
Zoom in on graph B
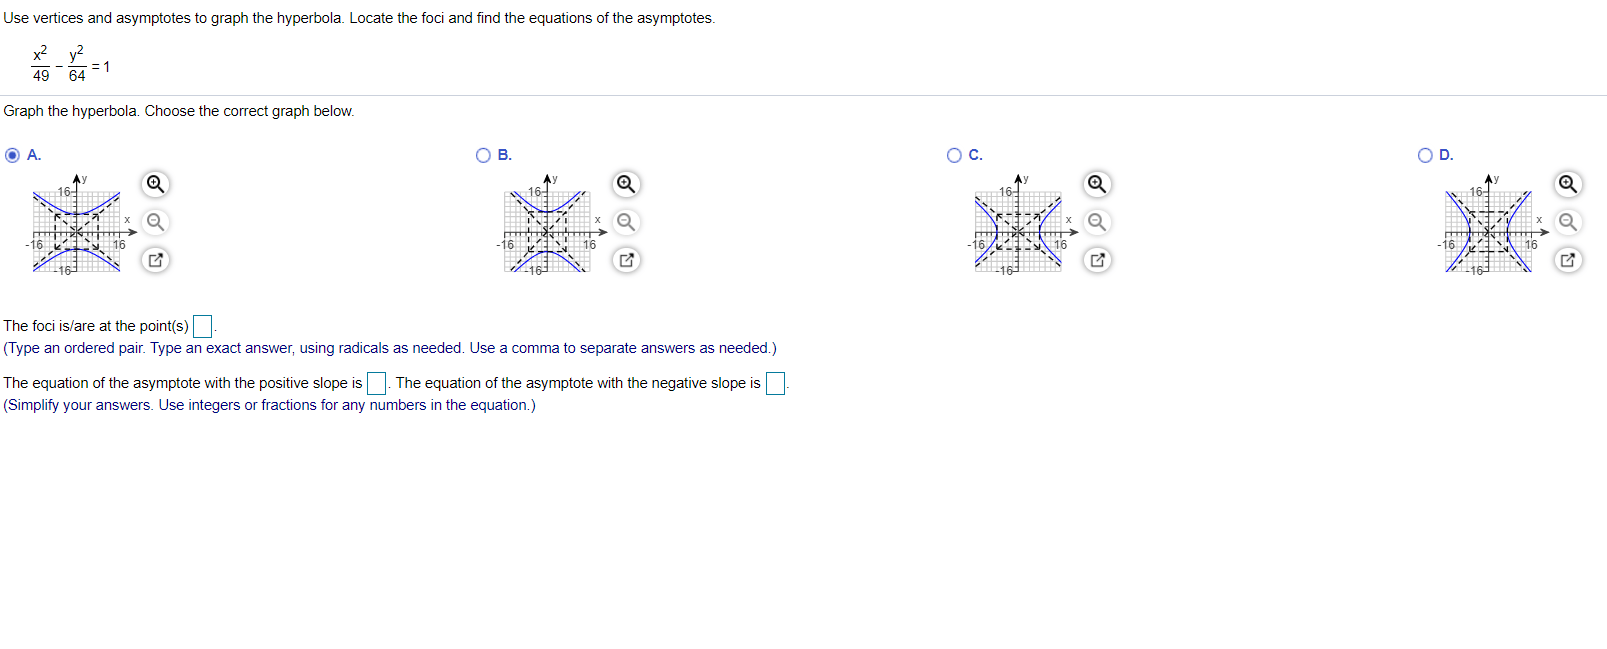point(626,184)
